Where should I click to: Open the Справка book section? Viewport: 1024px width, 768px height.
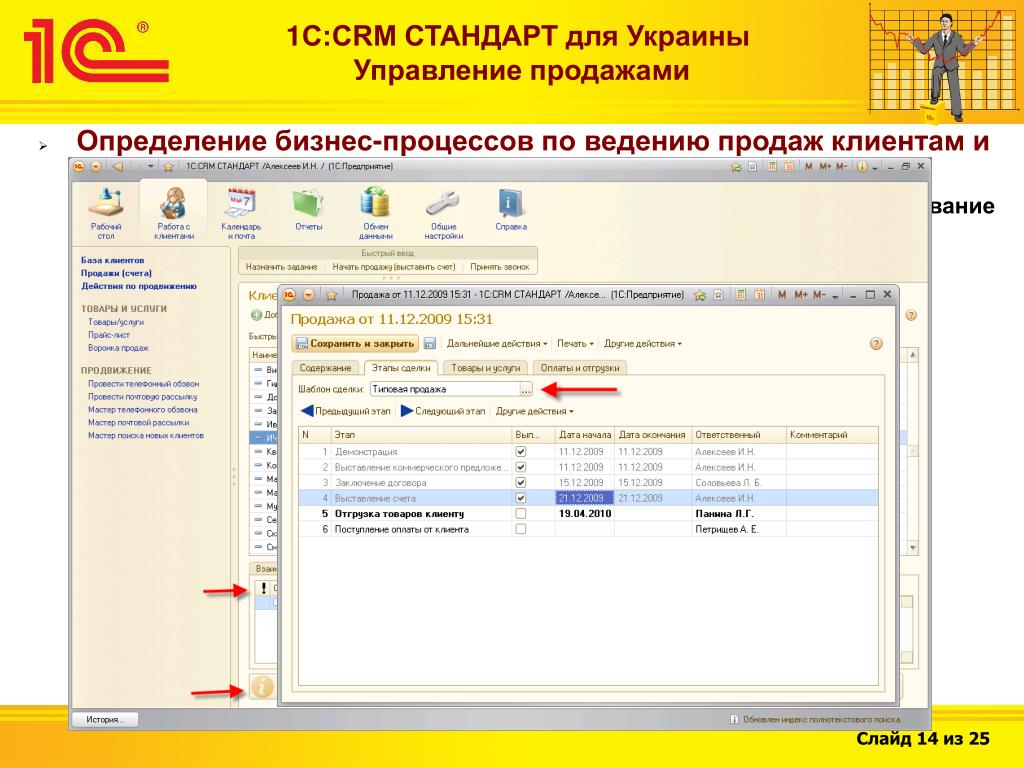coord(511,210)
